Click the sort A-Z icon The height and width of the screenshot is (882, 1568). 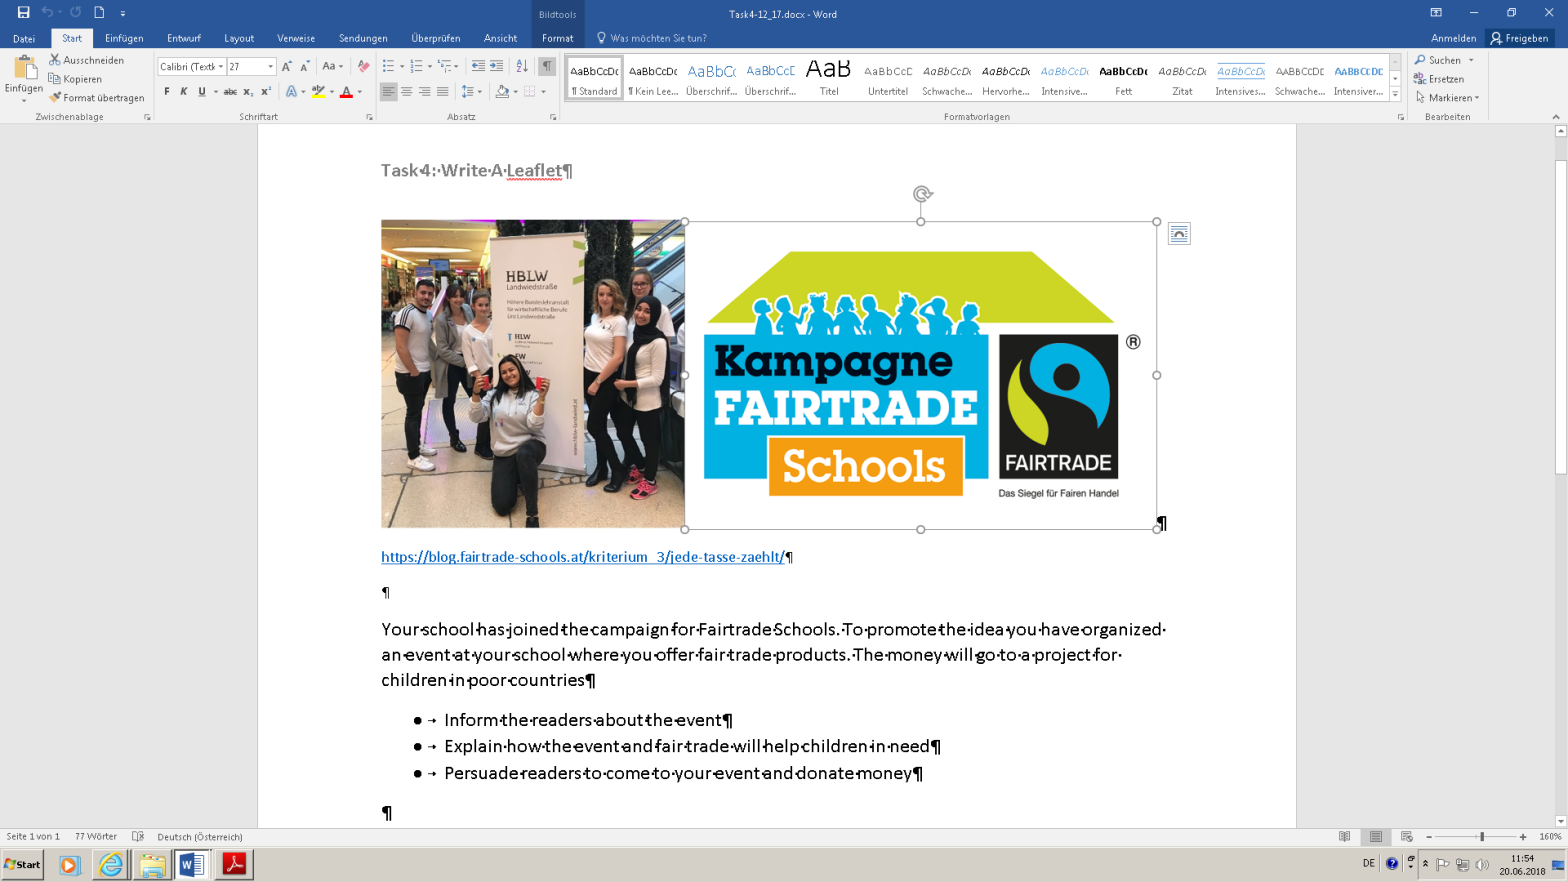tap(522, 66)
